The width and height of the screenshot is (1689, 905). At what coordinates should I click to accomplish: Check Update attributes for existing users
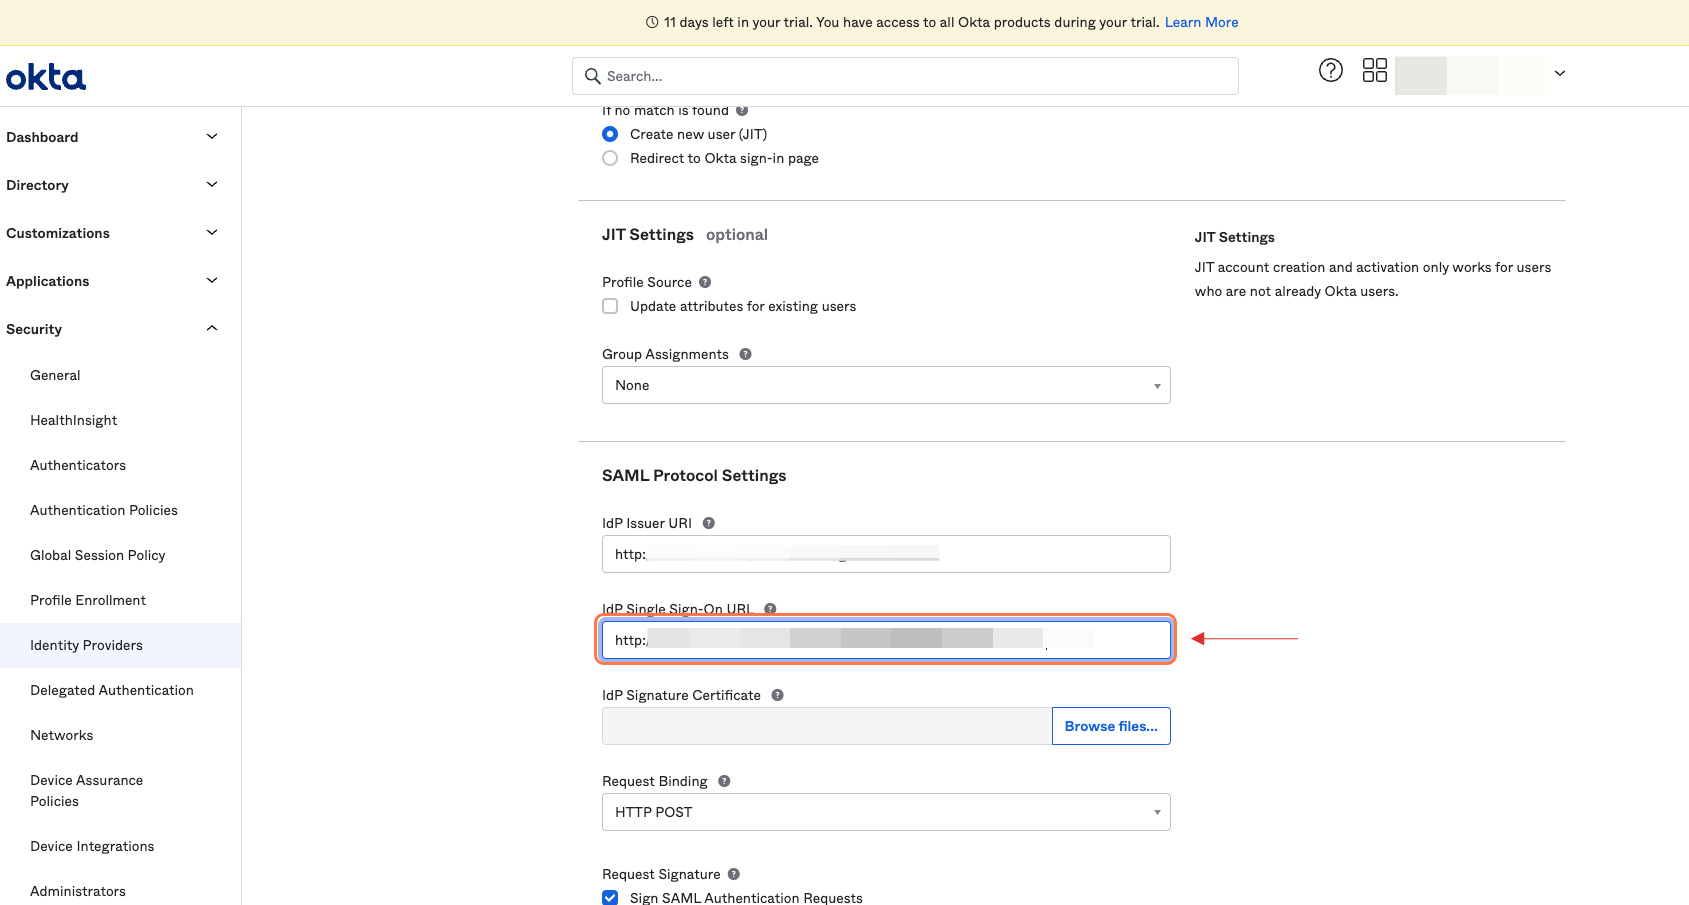tap(610, 306)
